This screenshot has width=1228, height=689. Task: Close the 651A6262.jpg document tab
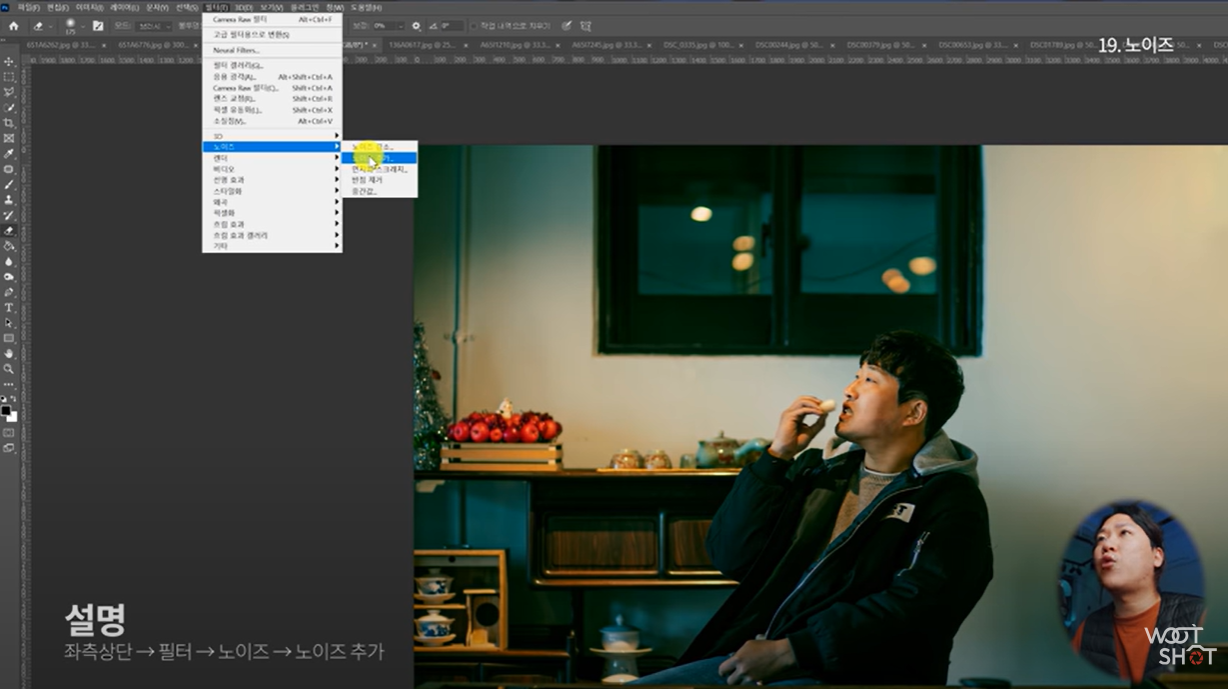104,44
